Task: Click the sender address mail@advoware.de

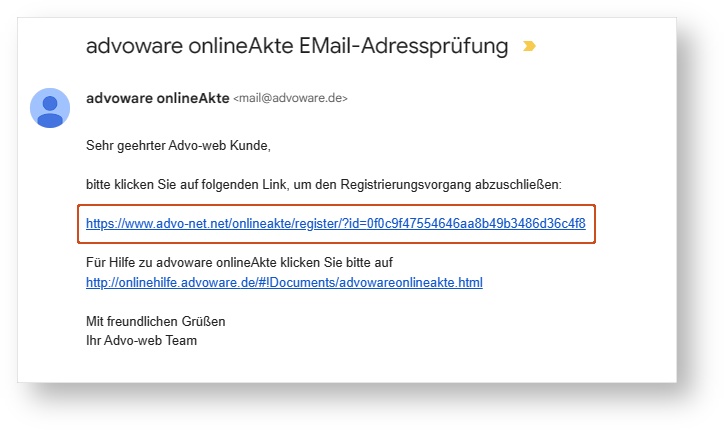Action: pos(290,98)
